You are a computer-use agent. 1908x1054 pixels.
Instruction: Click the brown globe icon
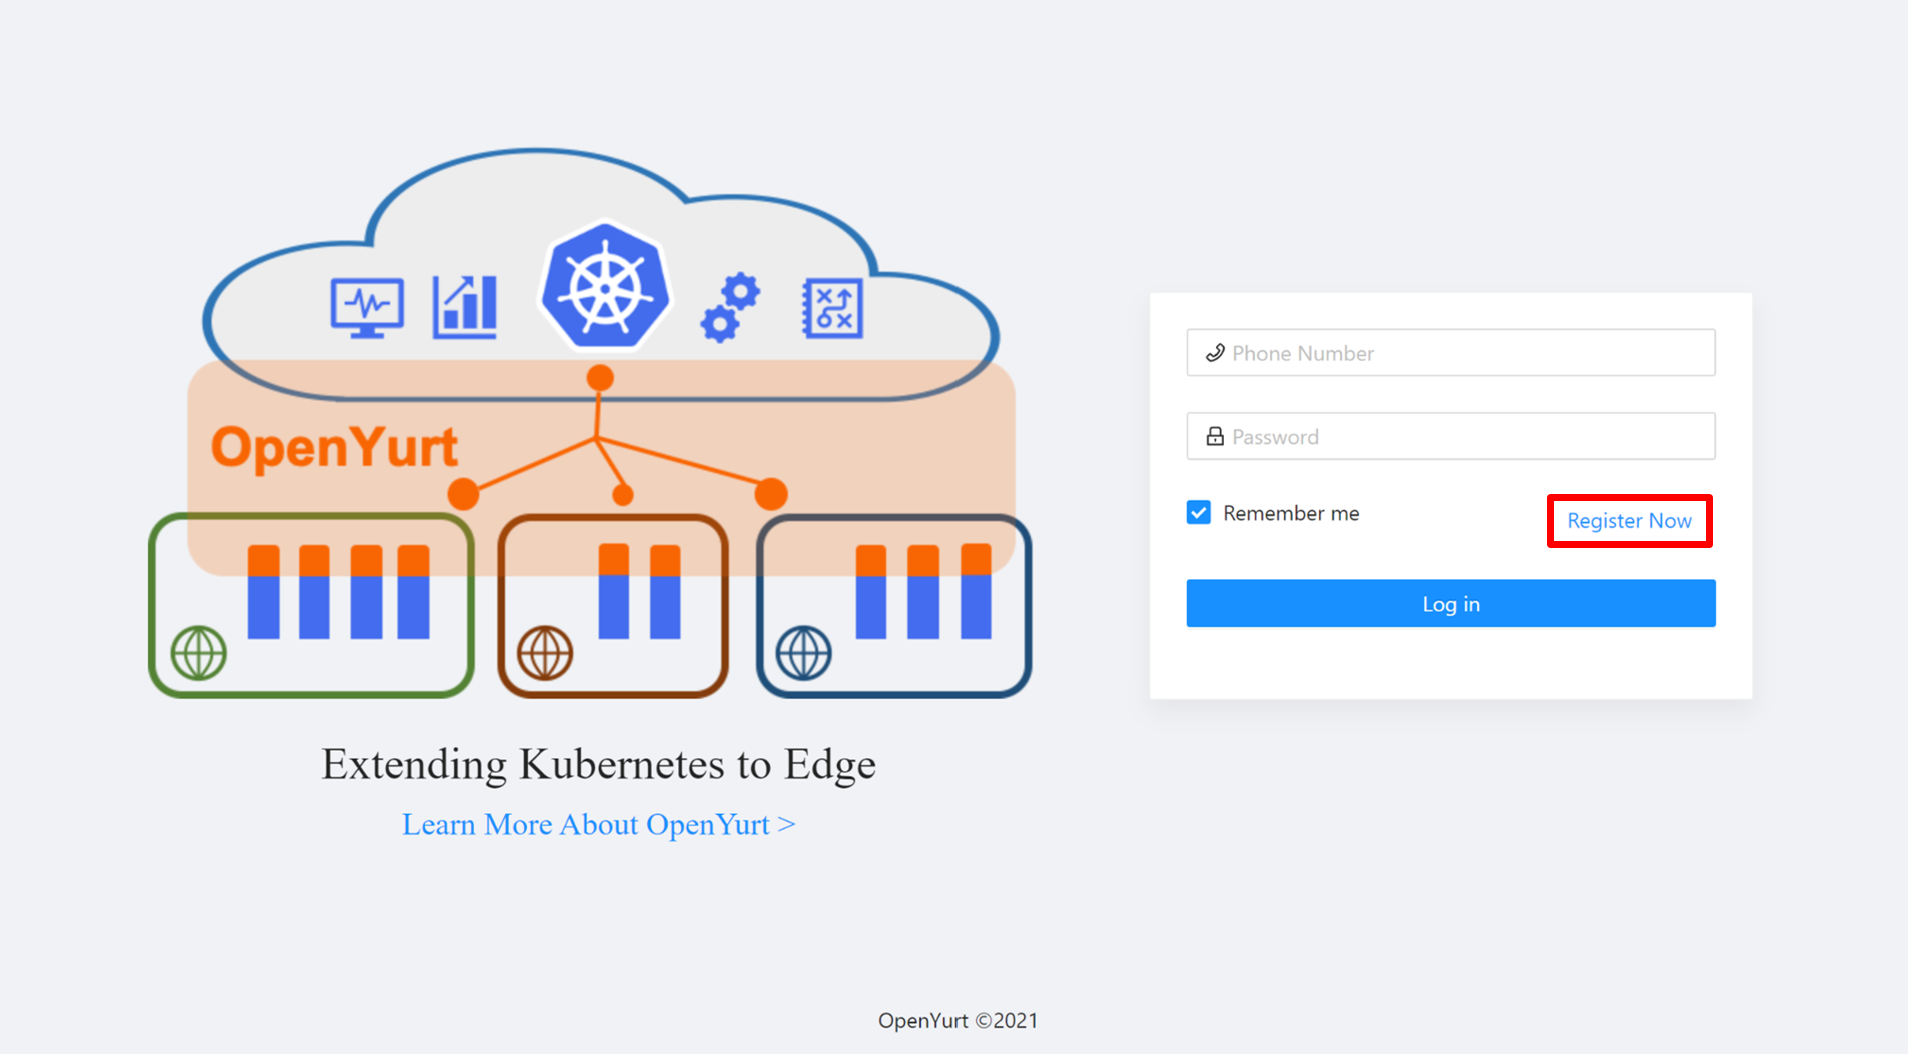point(545,653)
